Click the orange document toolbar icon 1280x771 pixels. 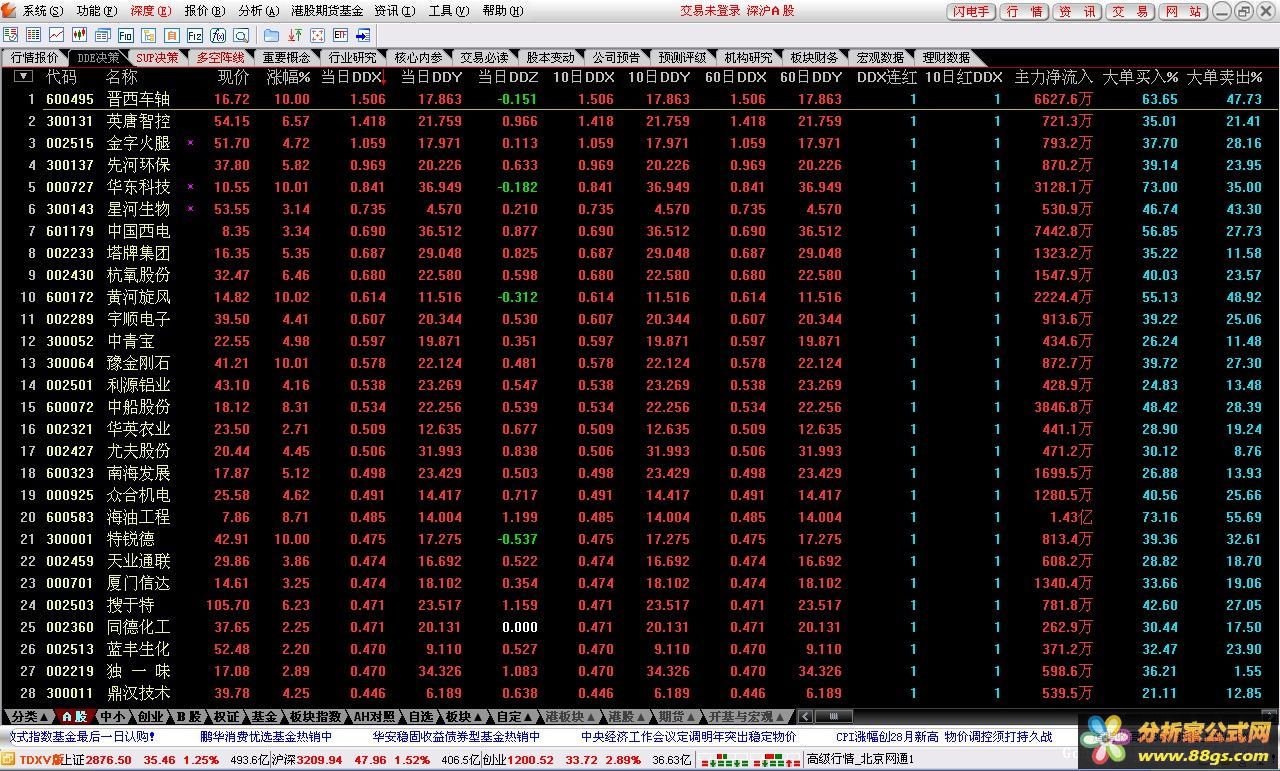(x=172, y=35)
